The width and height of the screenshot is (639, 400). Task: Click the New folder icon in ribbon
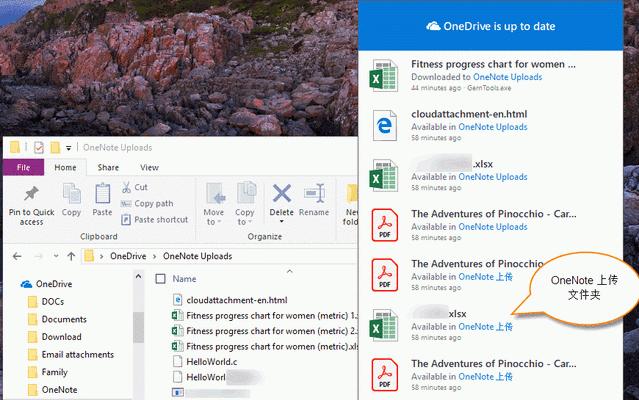point(351,194)
